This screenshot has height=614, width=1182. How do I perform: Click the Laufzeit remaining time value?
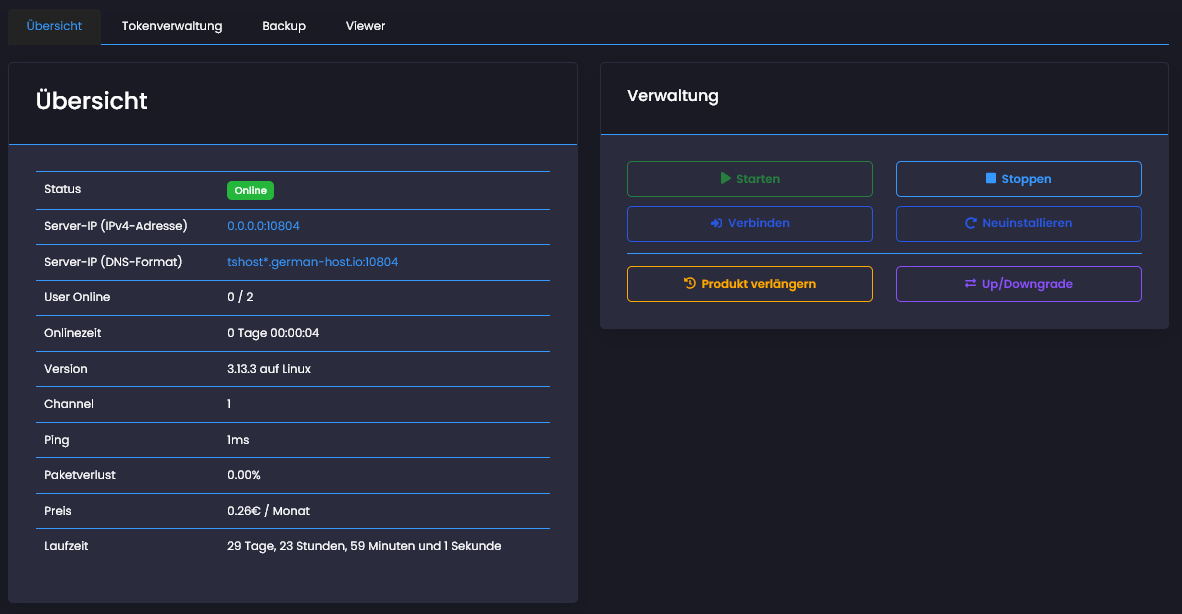[364, 546]
